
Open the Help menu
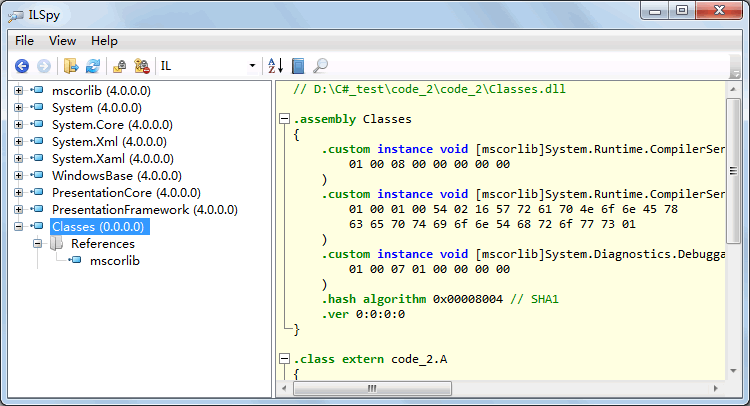104,41
